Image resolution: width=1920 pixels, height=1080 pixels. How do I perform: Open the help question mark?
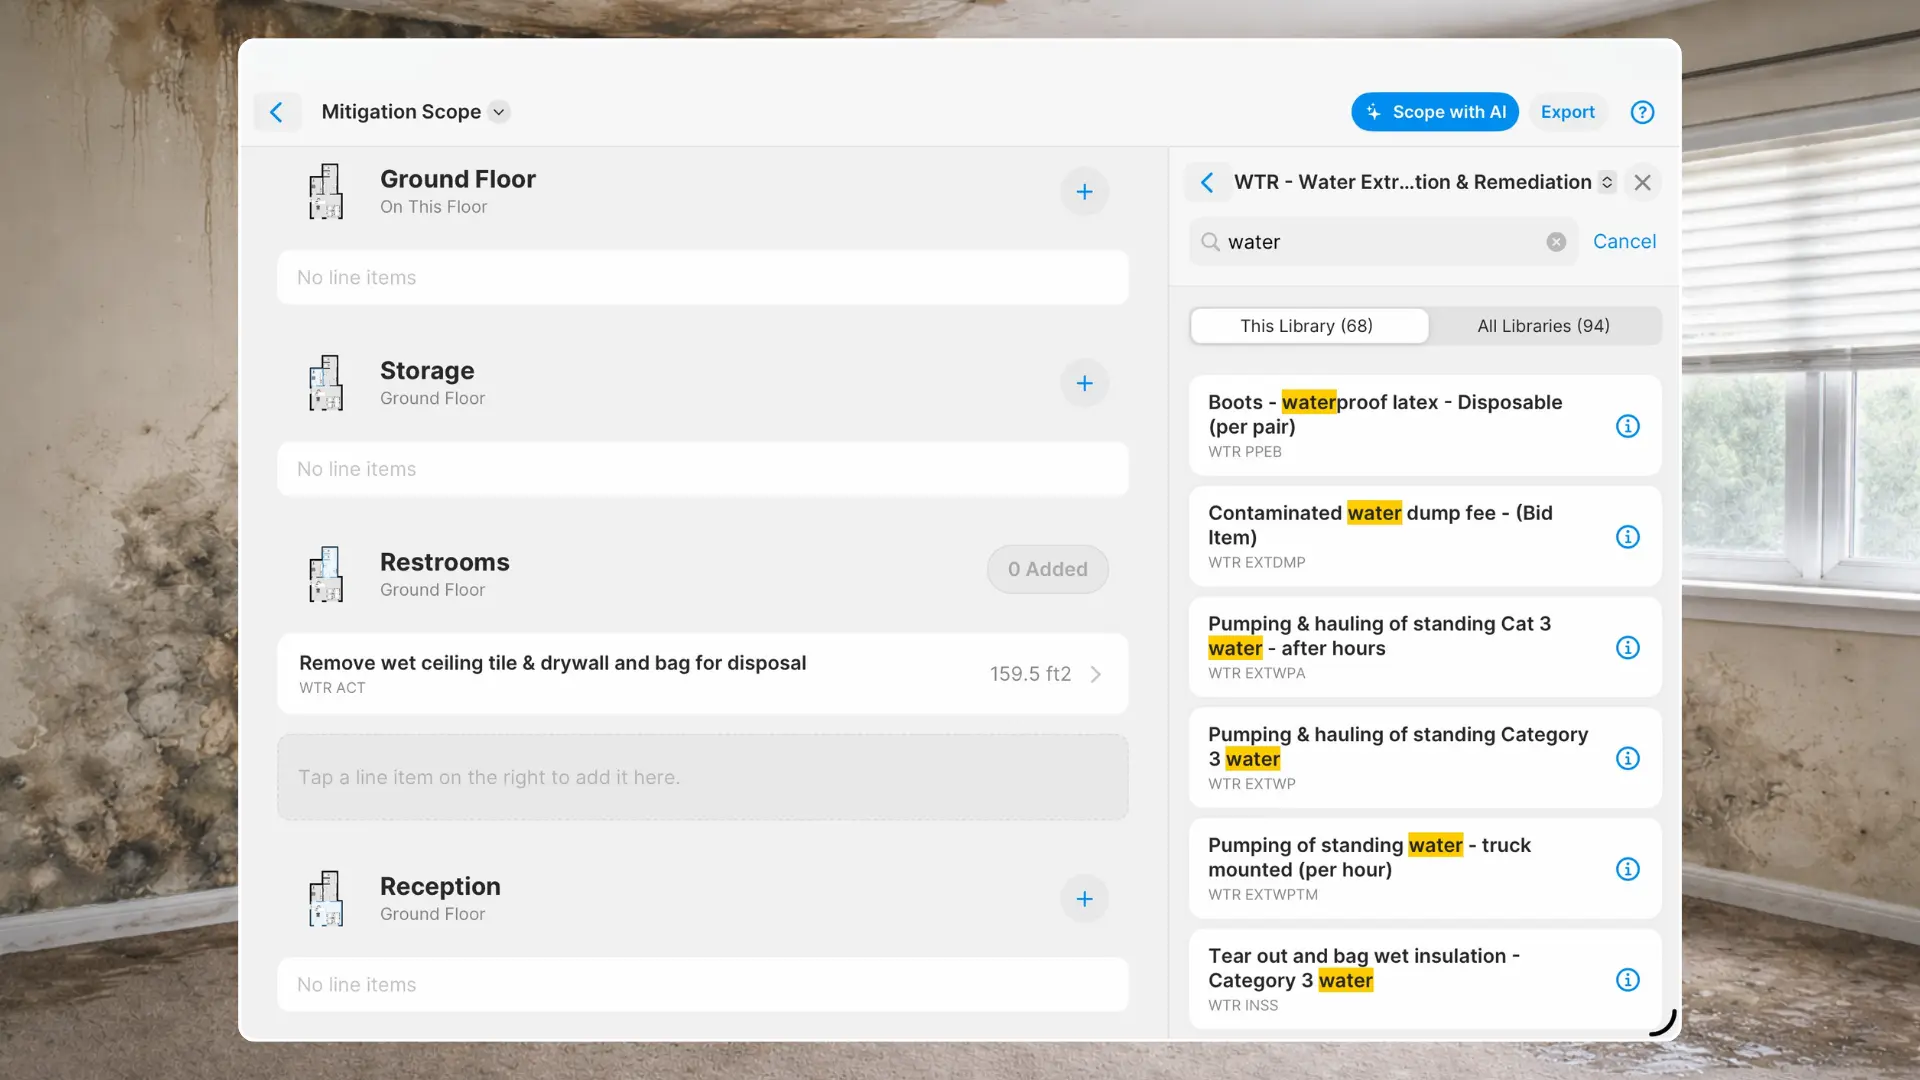(1642, 112)
